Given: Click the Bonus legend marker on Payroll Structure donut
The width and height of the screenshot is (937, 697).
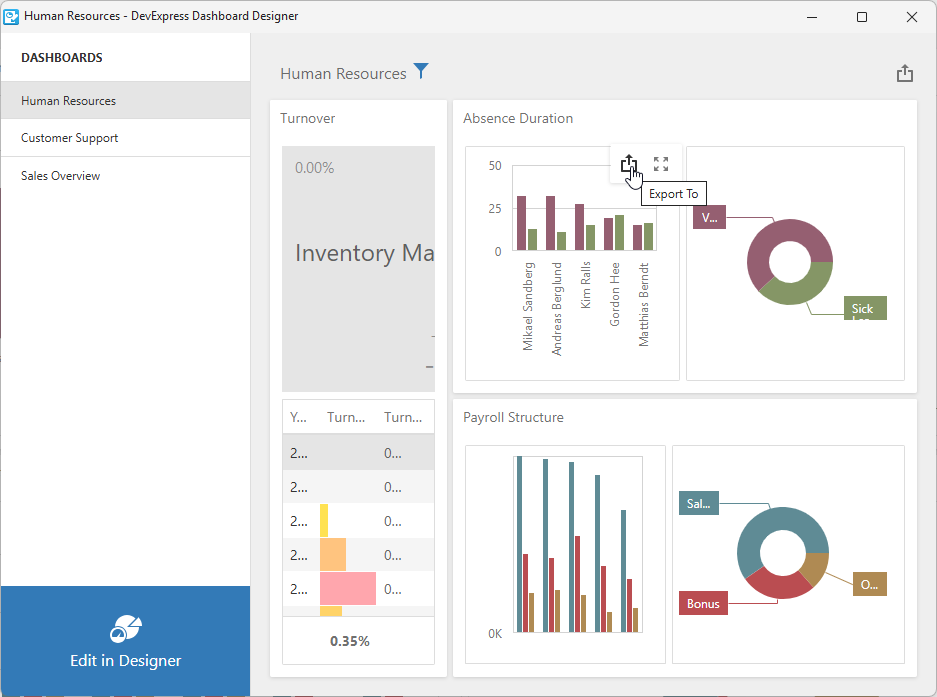Looking at the screenshot, I should click(703, 603).
